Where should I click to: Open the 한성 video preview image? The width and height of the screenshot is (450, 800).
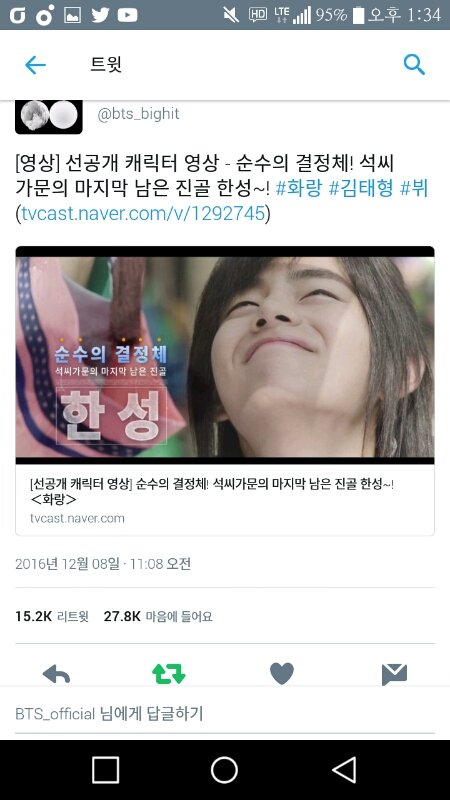[x=225, y=355]
